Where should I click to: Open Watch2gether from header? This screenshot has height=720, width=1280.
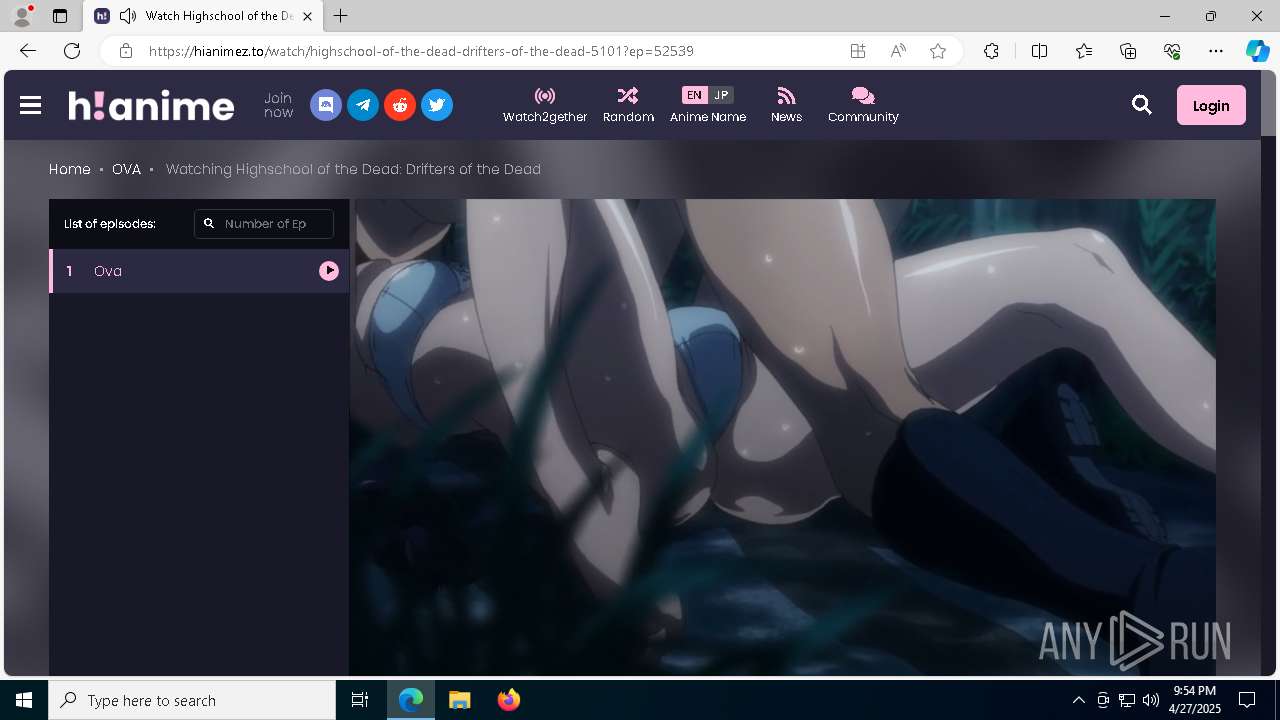tap(545, 105)
